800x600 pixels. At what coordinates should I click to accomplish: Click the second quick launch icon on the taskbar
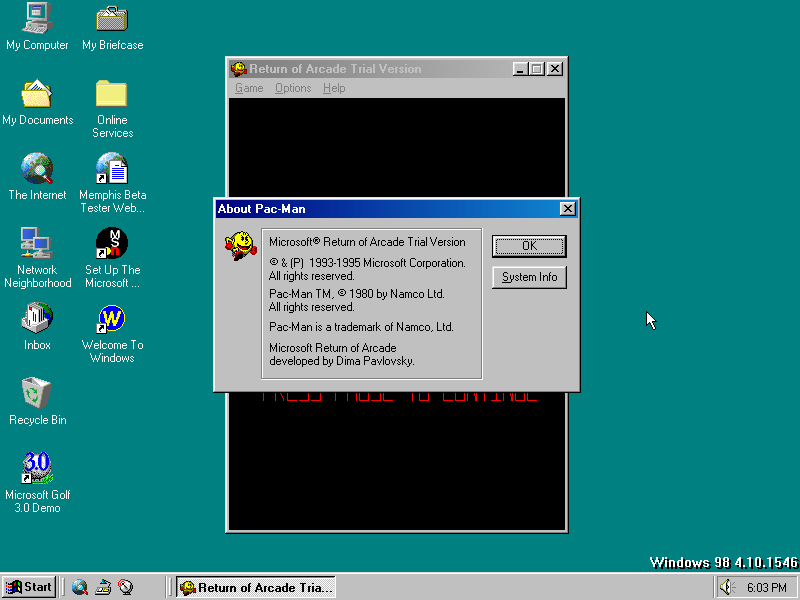(x=103, y=587)
